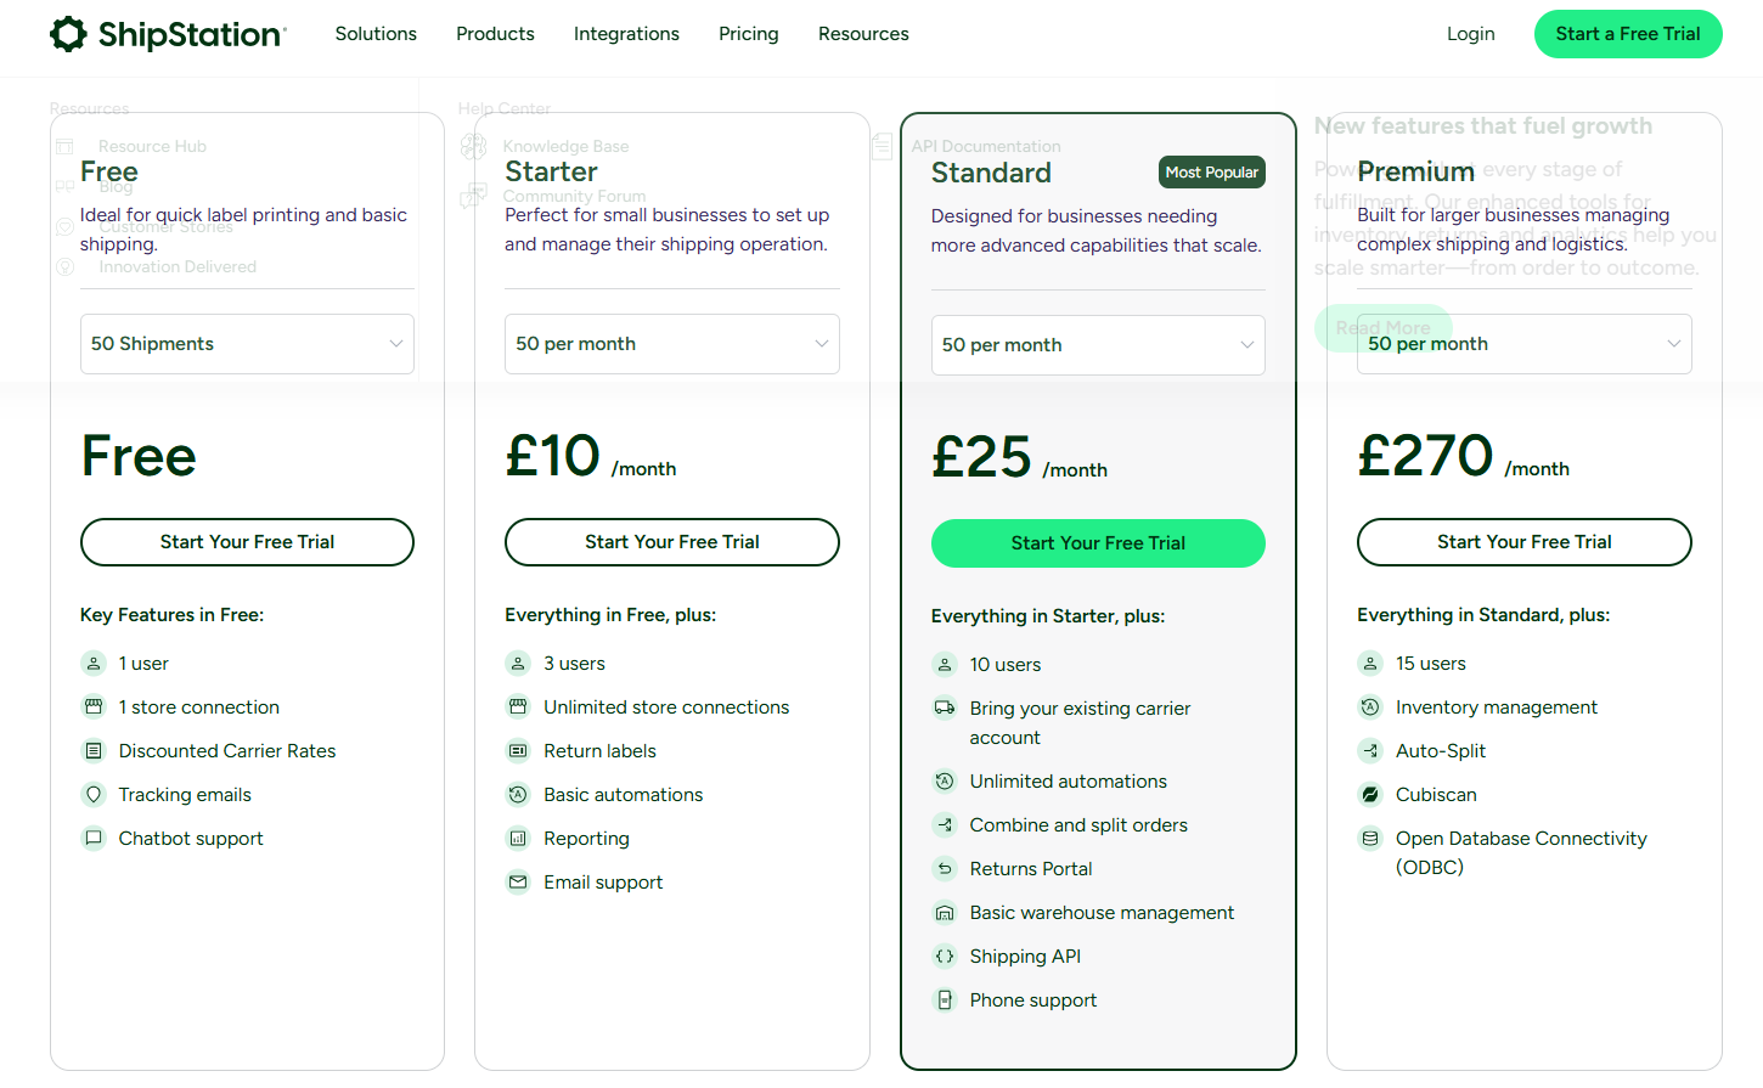This screenshot has width=1763, height=1088.
Task: Click the Chatbot support speech bubble icon
Action: [x=93, y=838]
